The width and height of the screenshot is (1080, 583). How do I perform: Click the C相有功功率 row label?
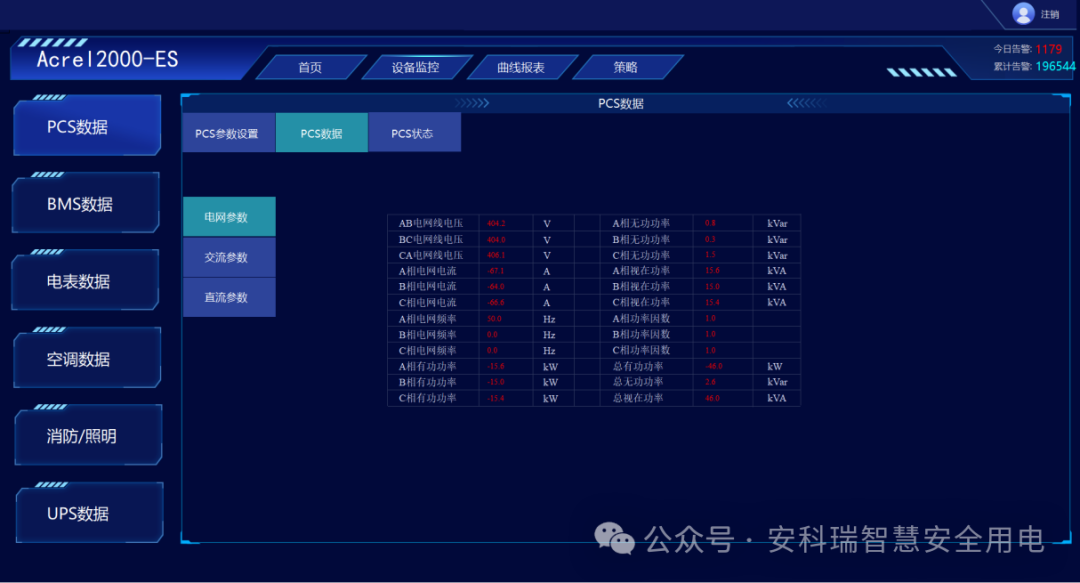click(x=427, y=398)
